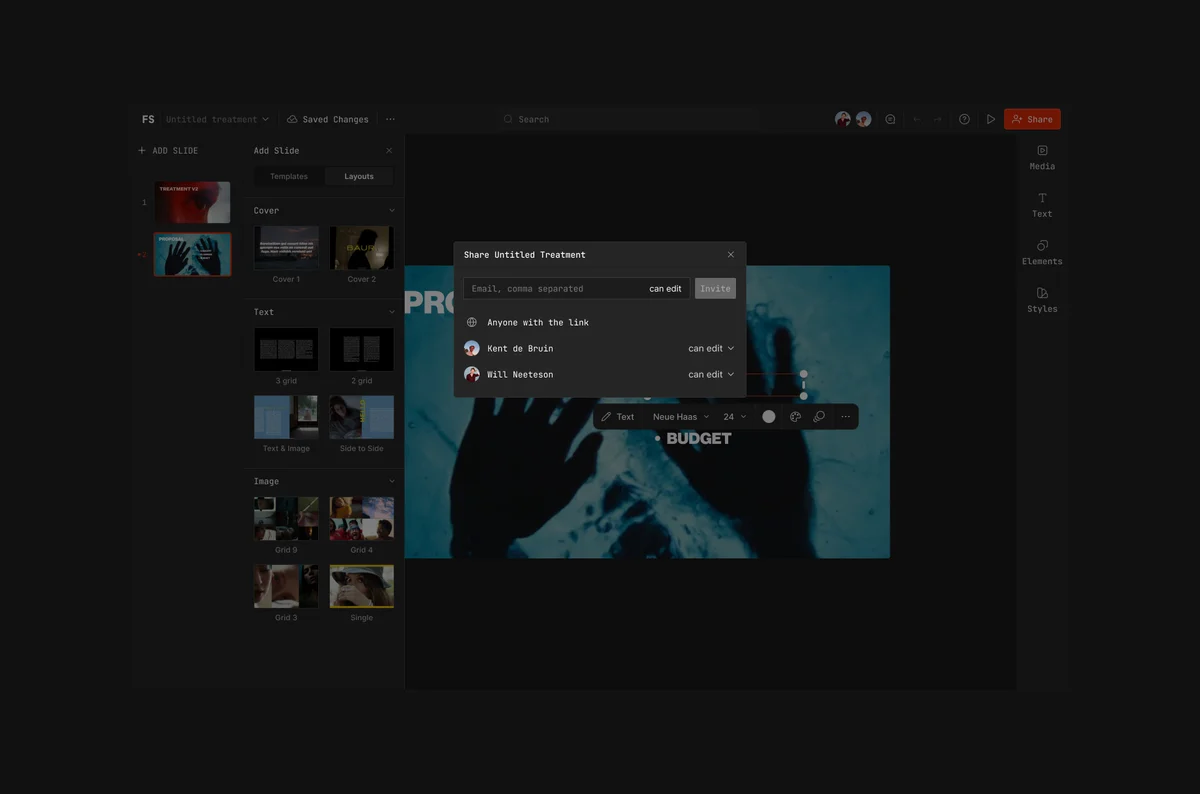Click Kent de Bruin's avatar in dialog
Viewport: 1200px width, 794px height.
tap(472, 348)
